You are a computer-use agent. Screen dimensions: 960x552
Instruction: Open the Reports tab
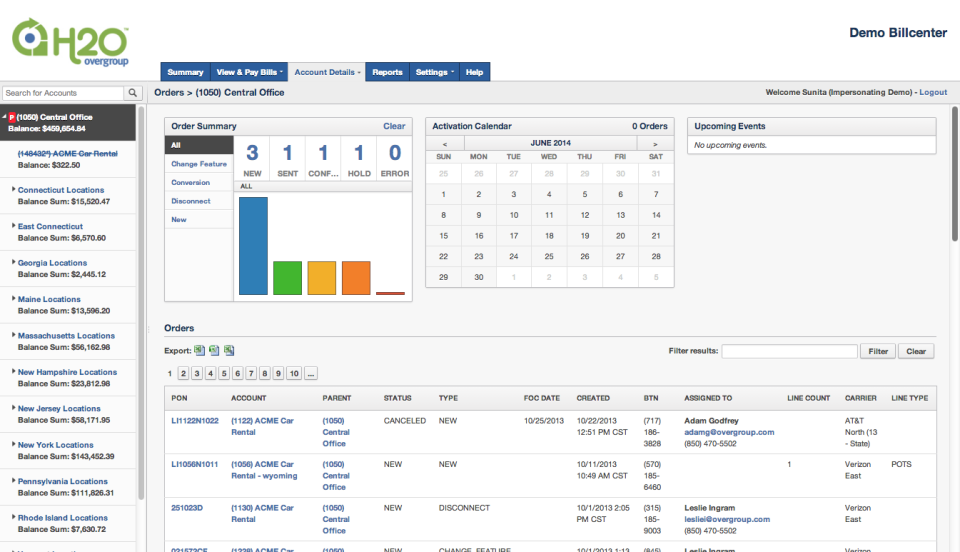(388, 72)
